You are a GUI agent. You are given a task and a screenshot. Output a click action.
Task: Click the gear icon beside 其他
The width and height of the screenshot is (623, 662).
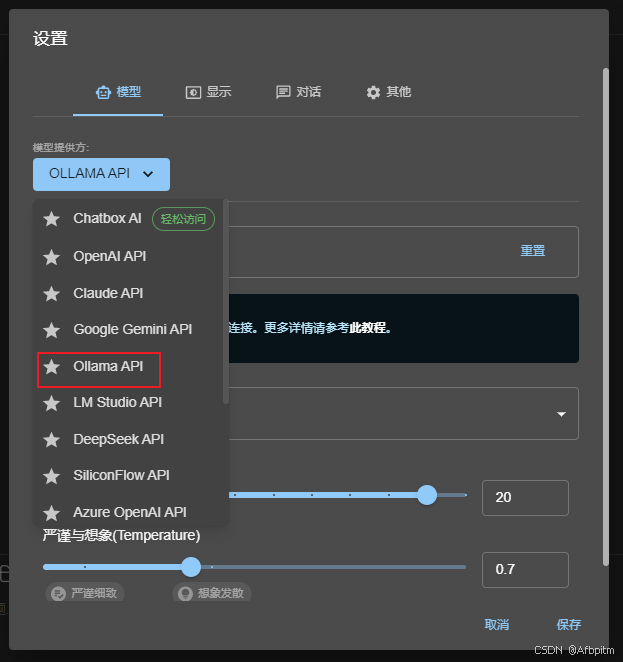(x=373, y=92)
